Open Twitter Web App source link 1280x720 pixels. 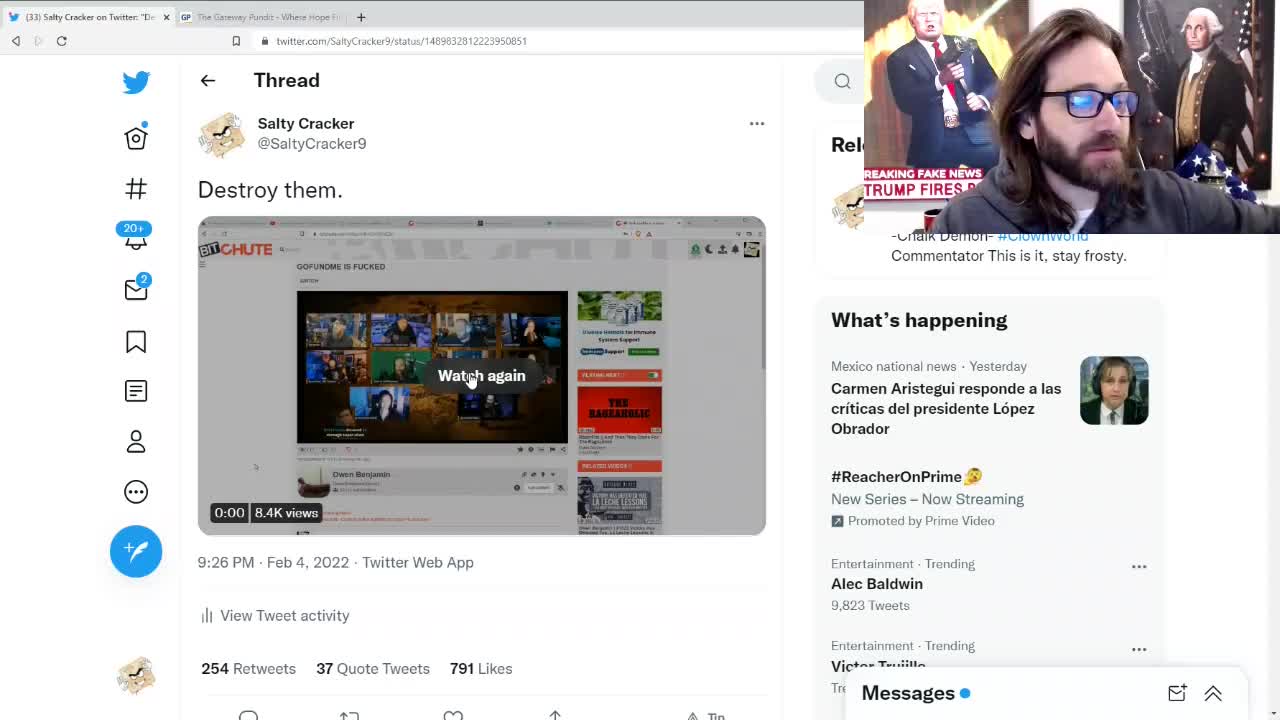point(418,562)
